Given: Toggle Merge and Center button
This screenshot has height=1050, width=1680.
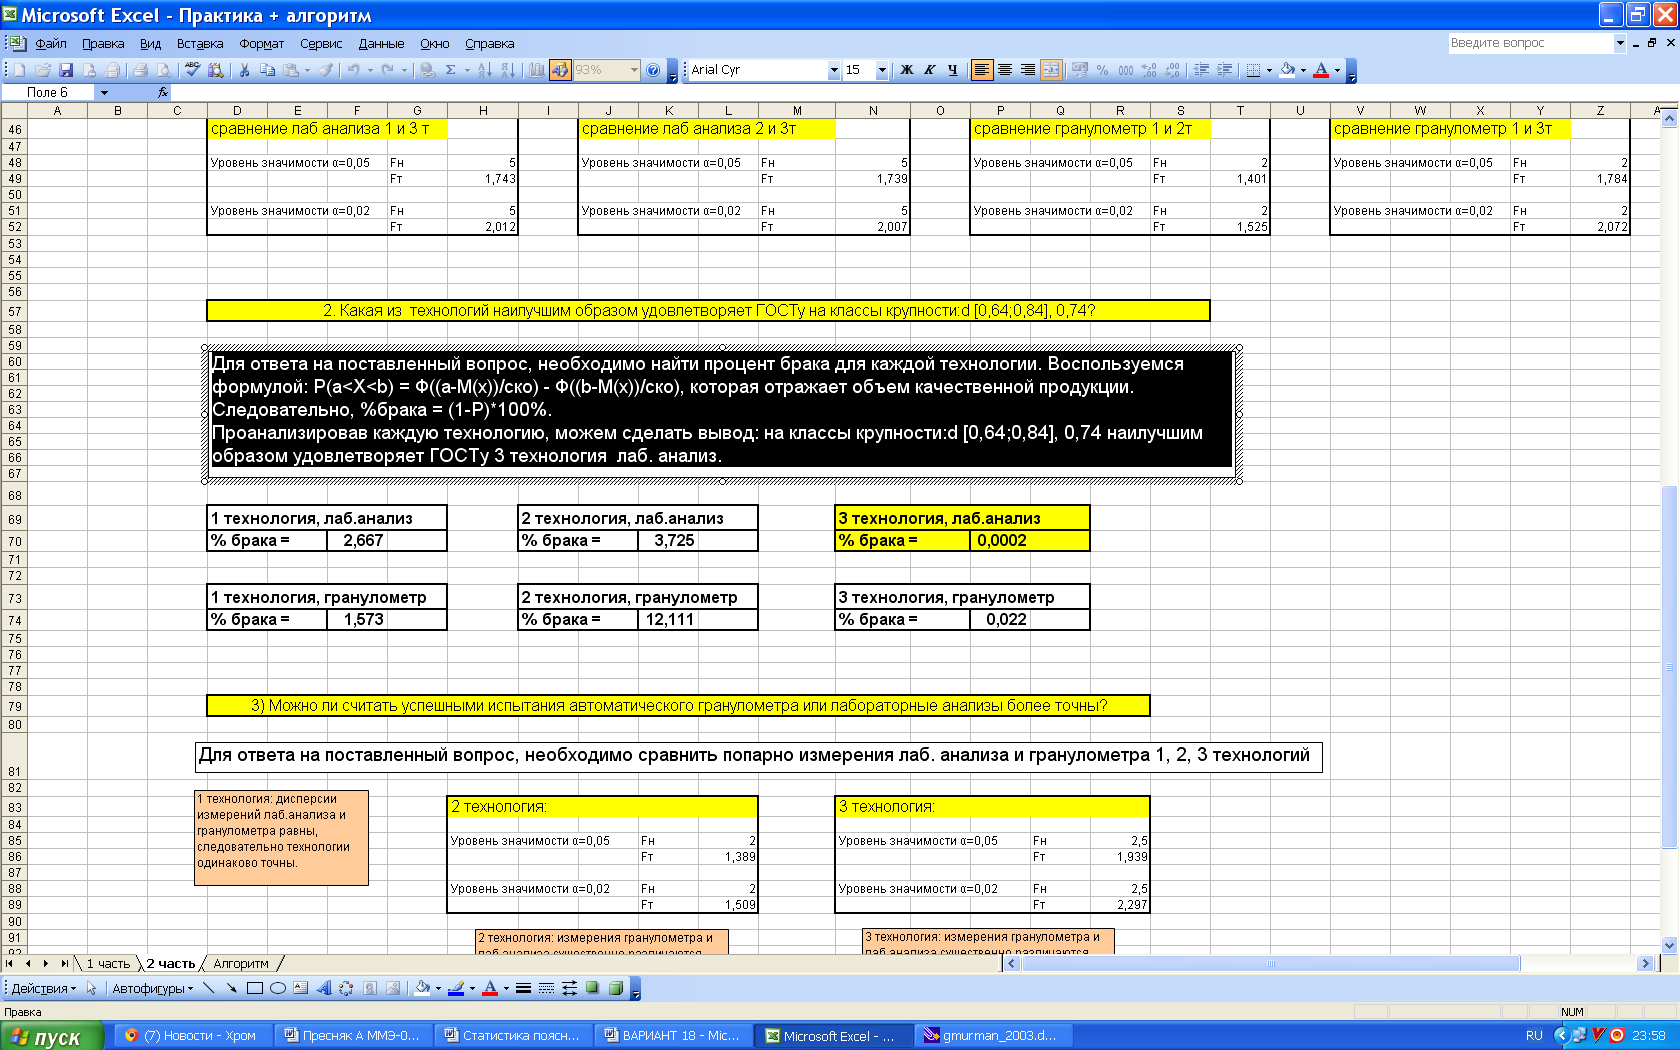Looking at the screenshot, I should click(x=1051, y=70).
